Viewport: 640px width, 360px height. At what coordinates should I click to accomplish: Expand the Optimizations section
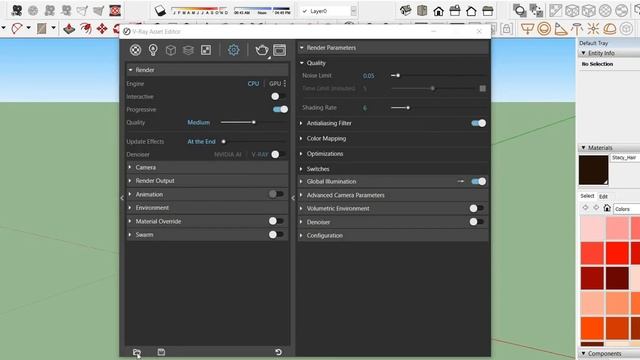[x=393, y=154]
